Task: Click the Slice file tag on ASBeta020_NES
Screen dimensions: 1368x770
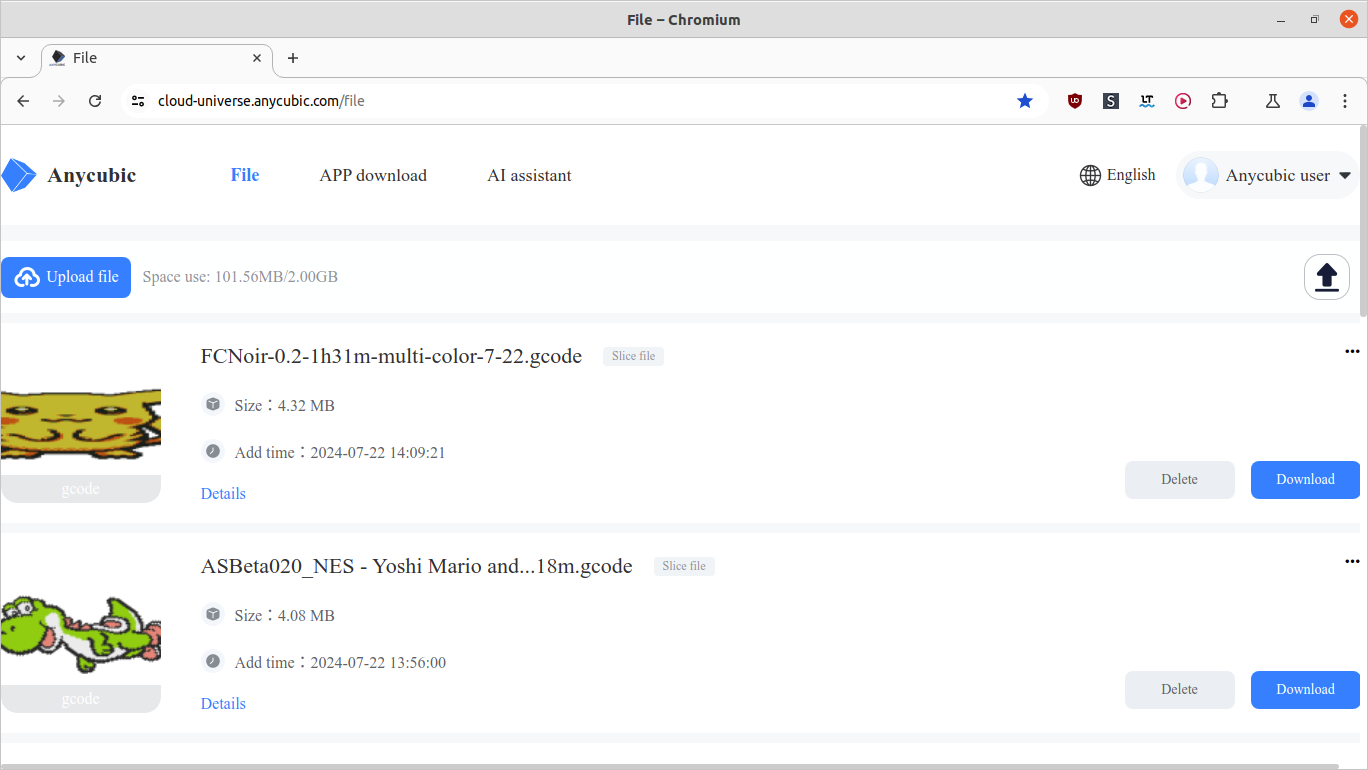Action: tap(684, 566)
